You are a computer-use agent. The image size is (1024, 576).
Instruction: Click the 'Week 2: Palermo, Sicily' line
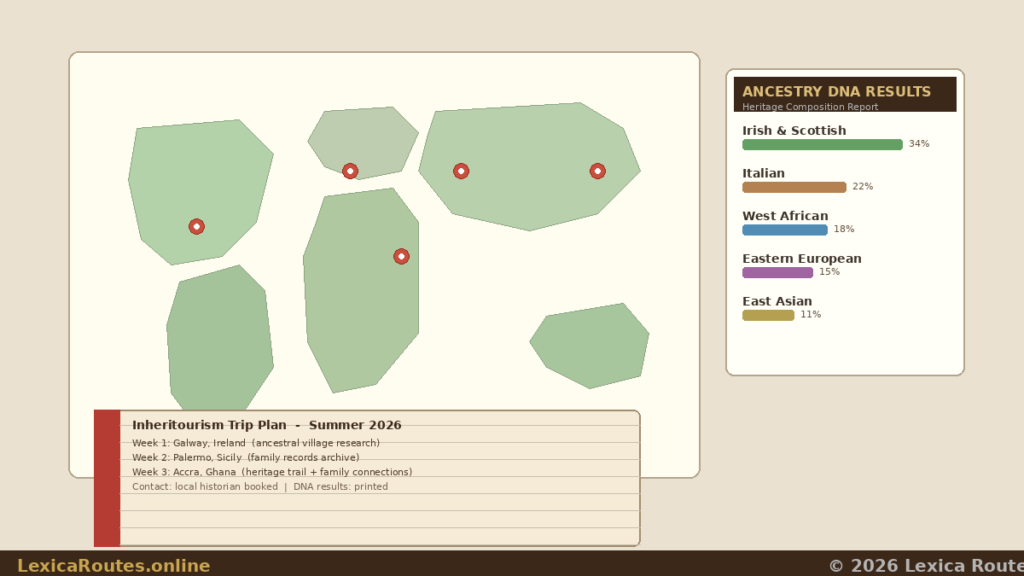tap(246, 457)
